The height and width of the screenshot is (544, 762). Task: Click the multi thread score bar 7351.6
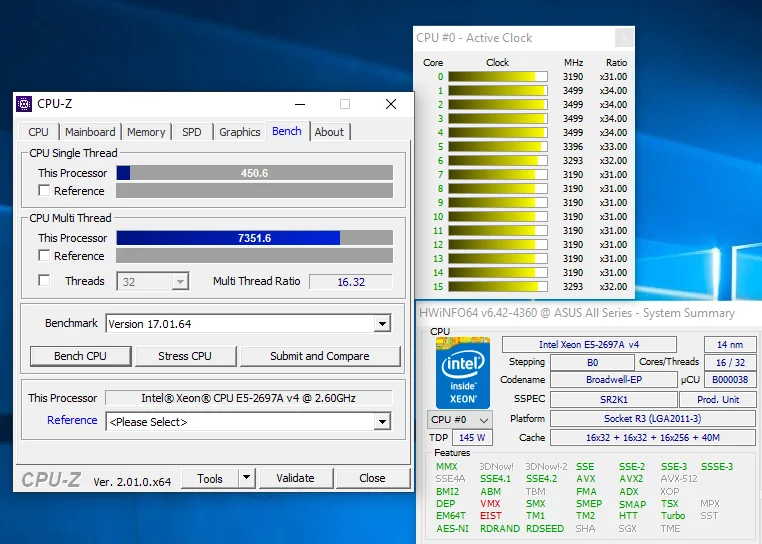click(254, 238)
